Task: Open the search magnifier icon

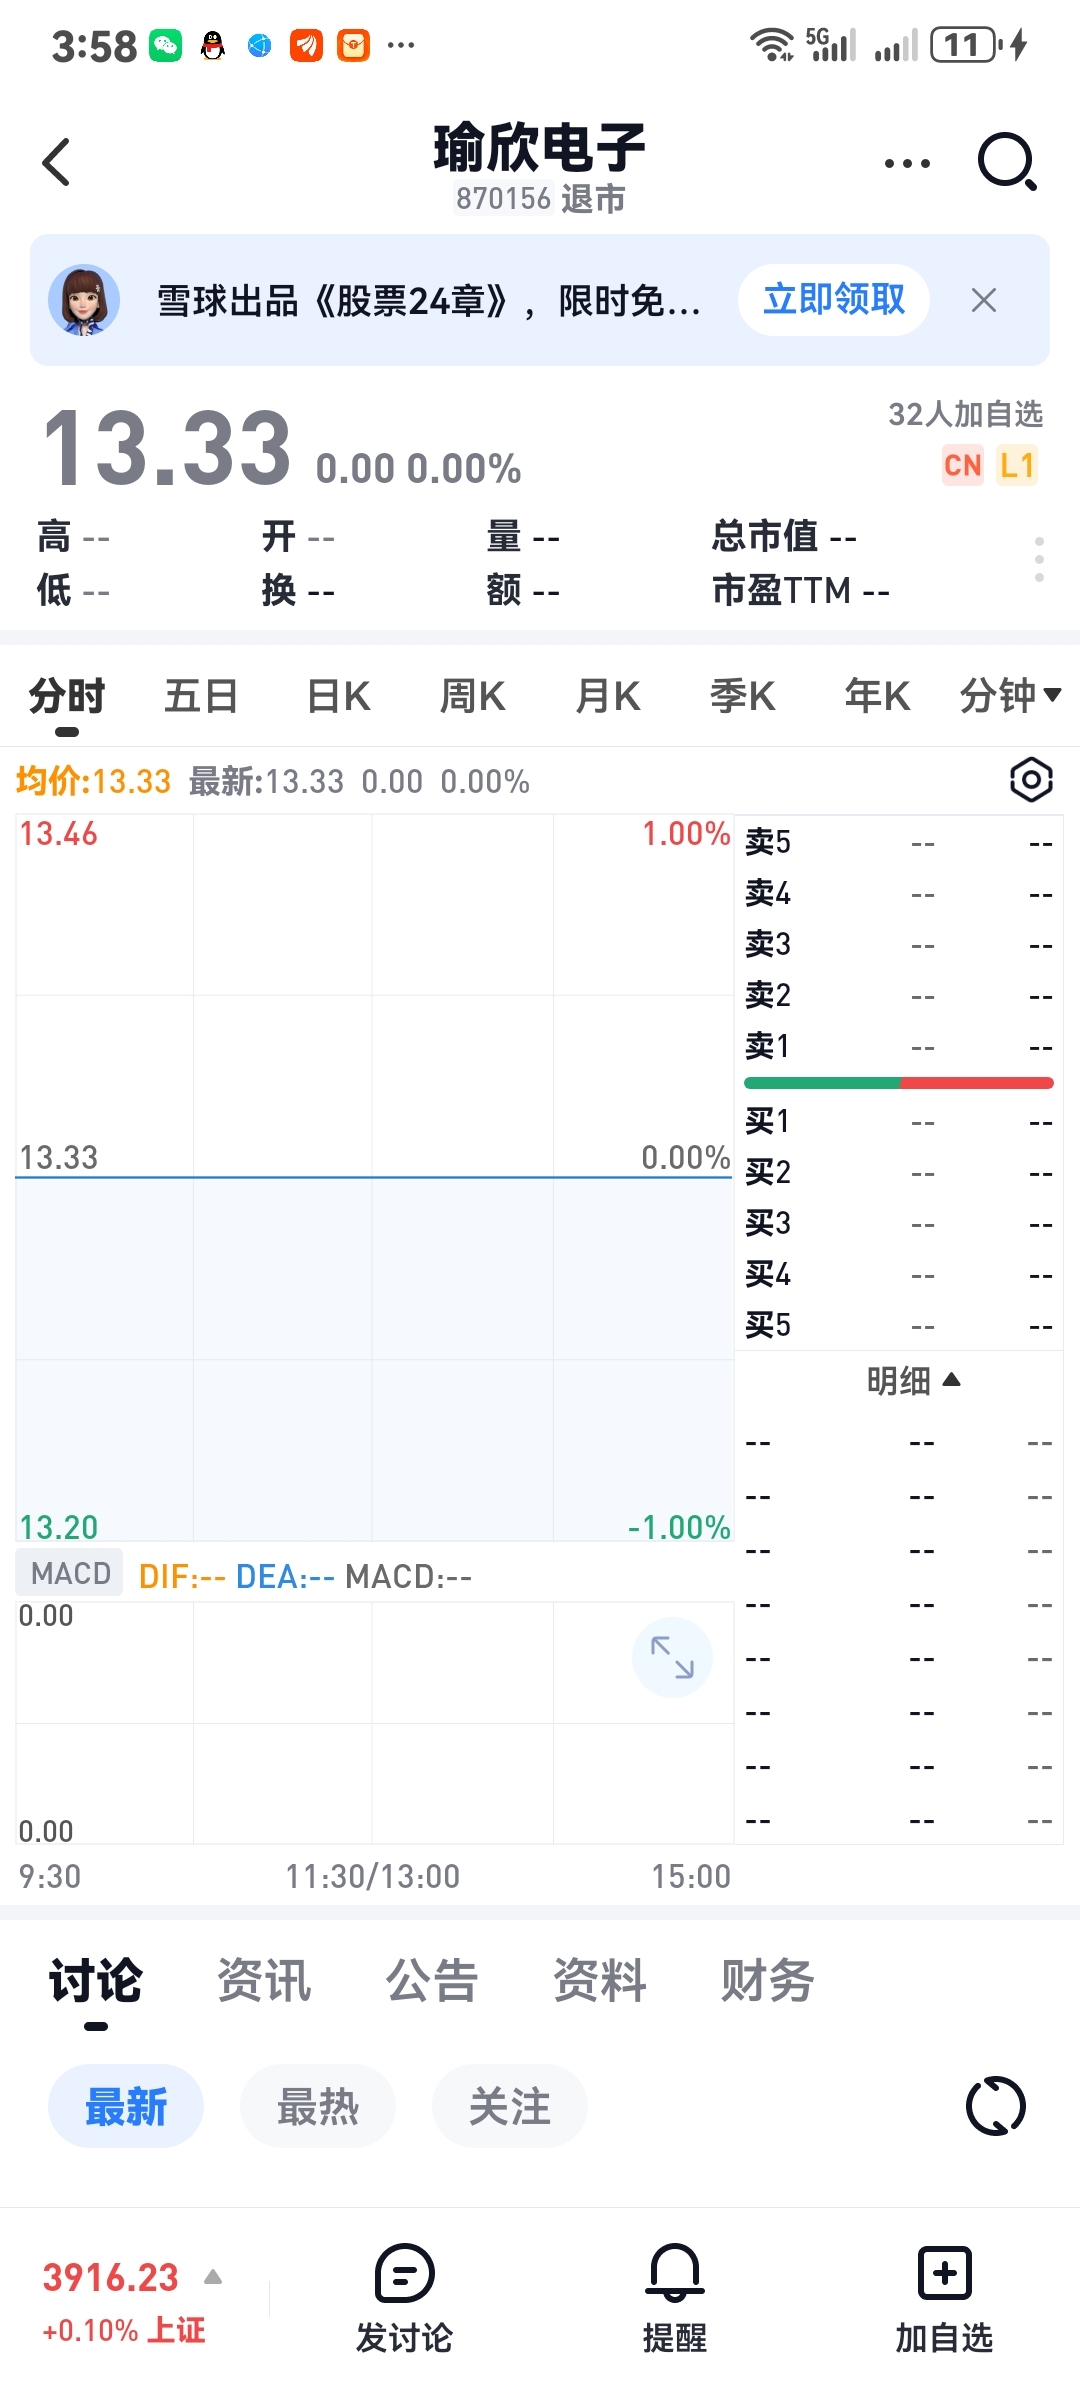Action: tap(1006, 162)
